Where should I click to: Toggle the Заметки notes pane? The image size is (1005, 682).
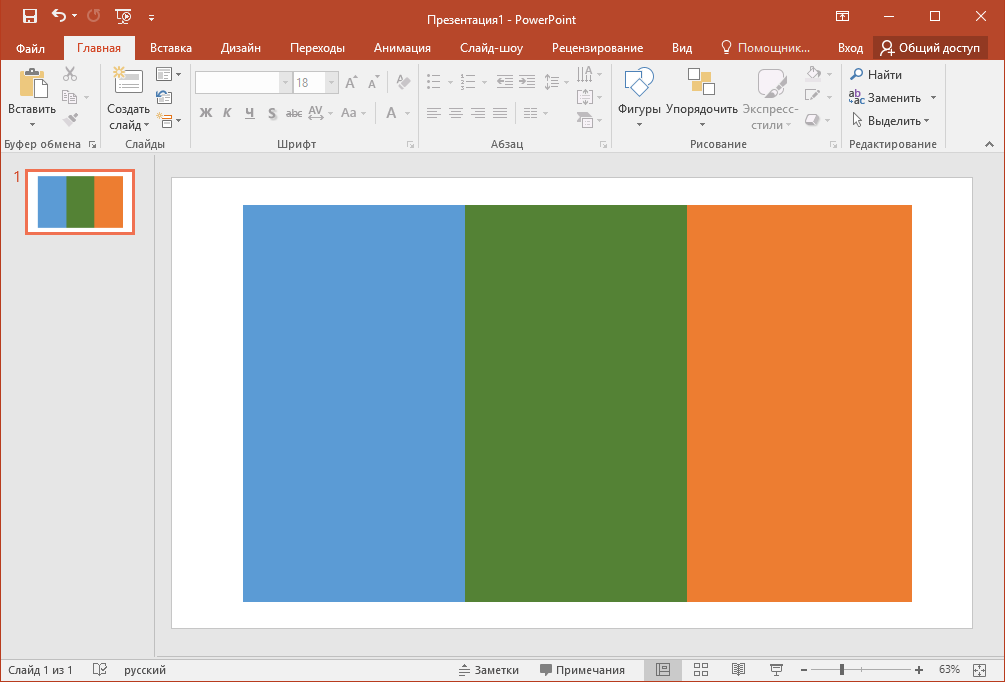pyautogui.click(x=489, y=670)
